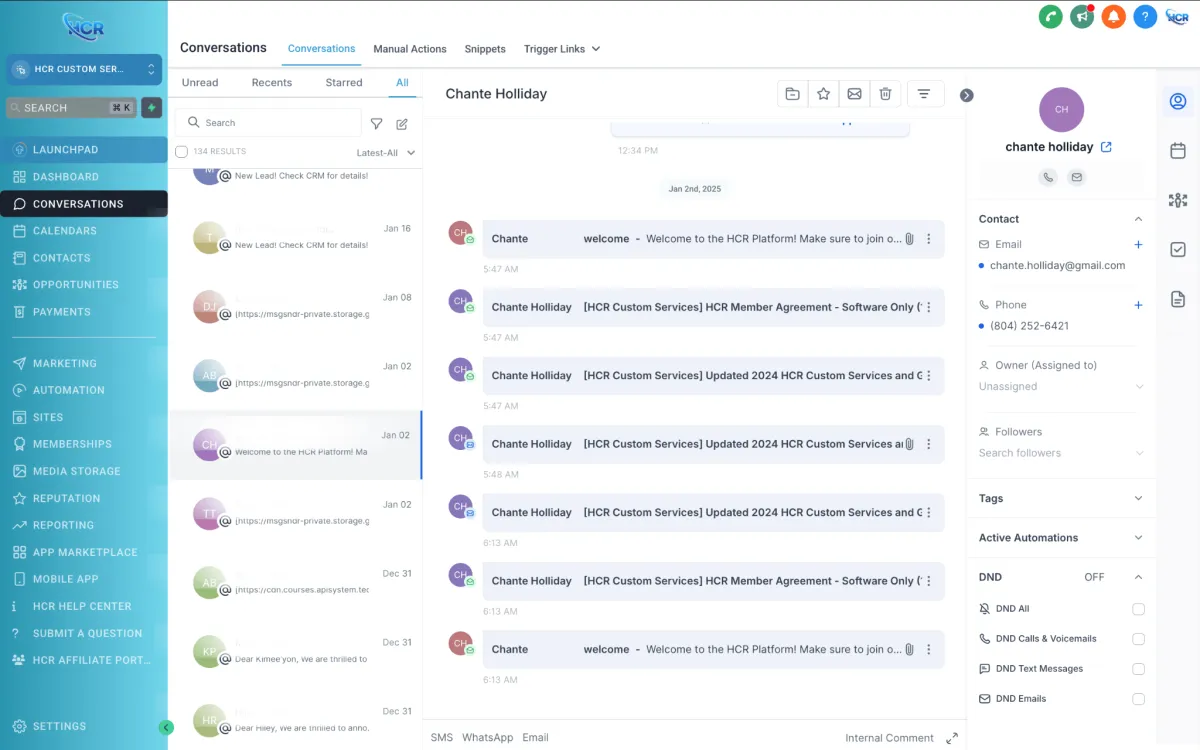Click the conversation search field
Viewport: 1200px width, 750px height.
pyautogui.click(x=268, y=123)
